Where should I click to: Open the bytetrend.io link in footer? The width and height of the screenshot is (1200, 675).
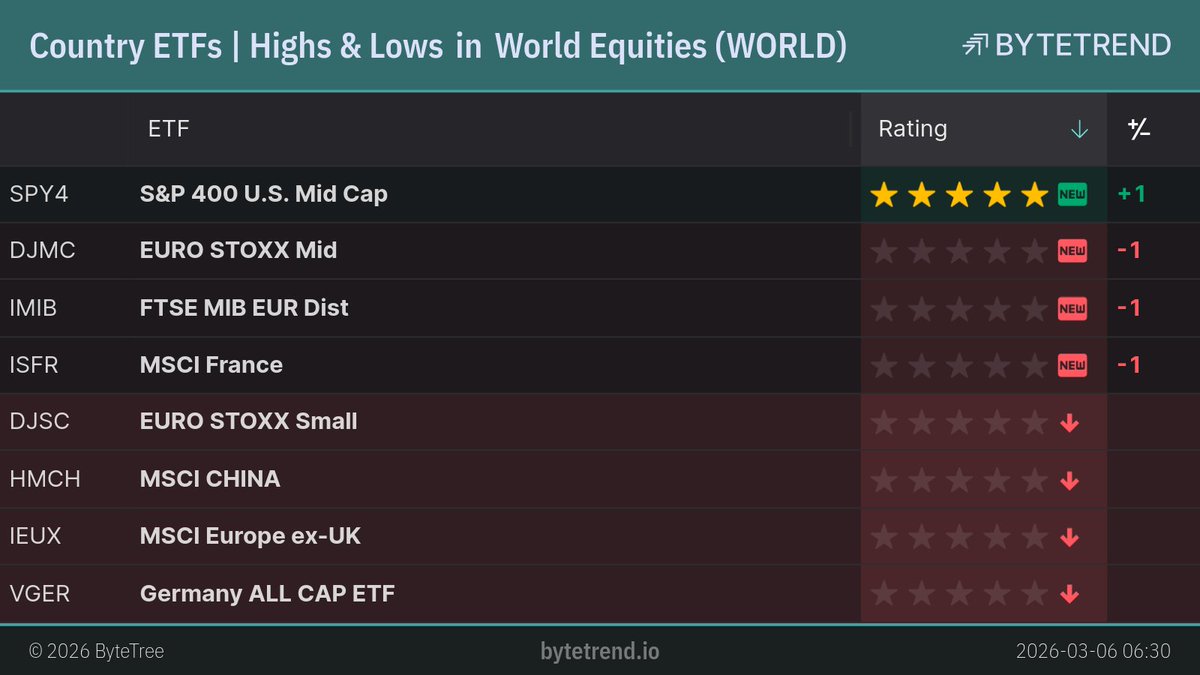(x=599, y=651)
